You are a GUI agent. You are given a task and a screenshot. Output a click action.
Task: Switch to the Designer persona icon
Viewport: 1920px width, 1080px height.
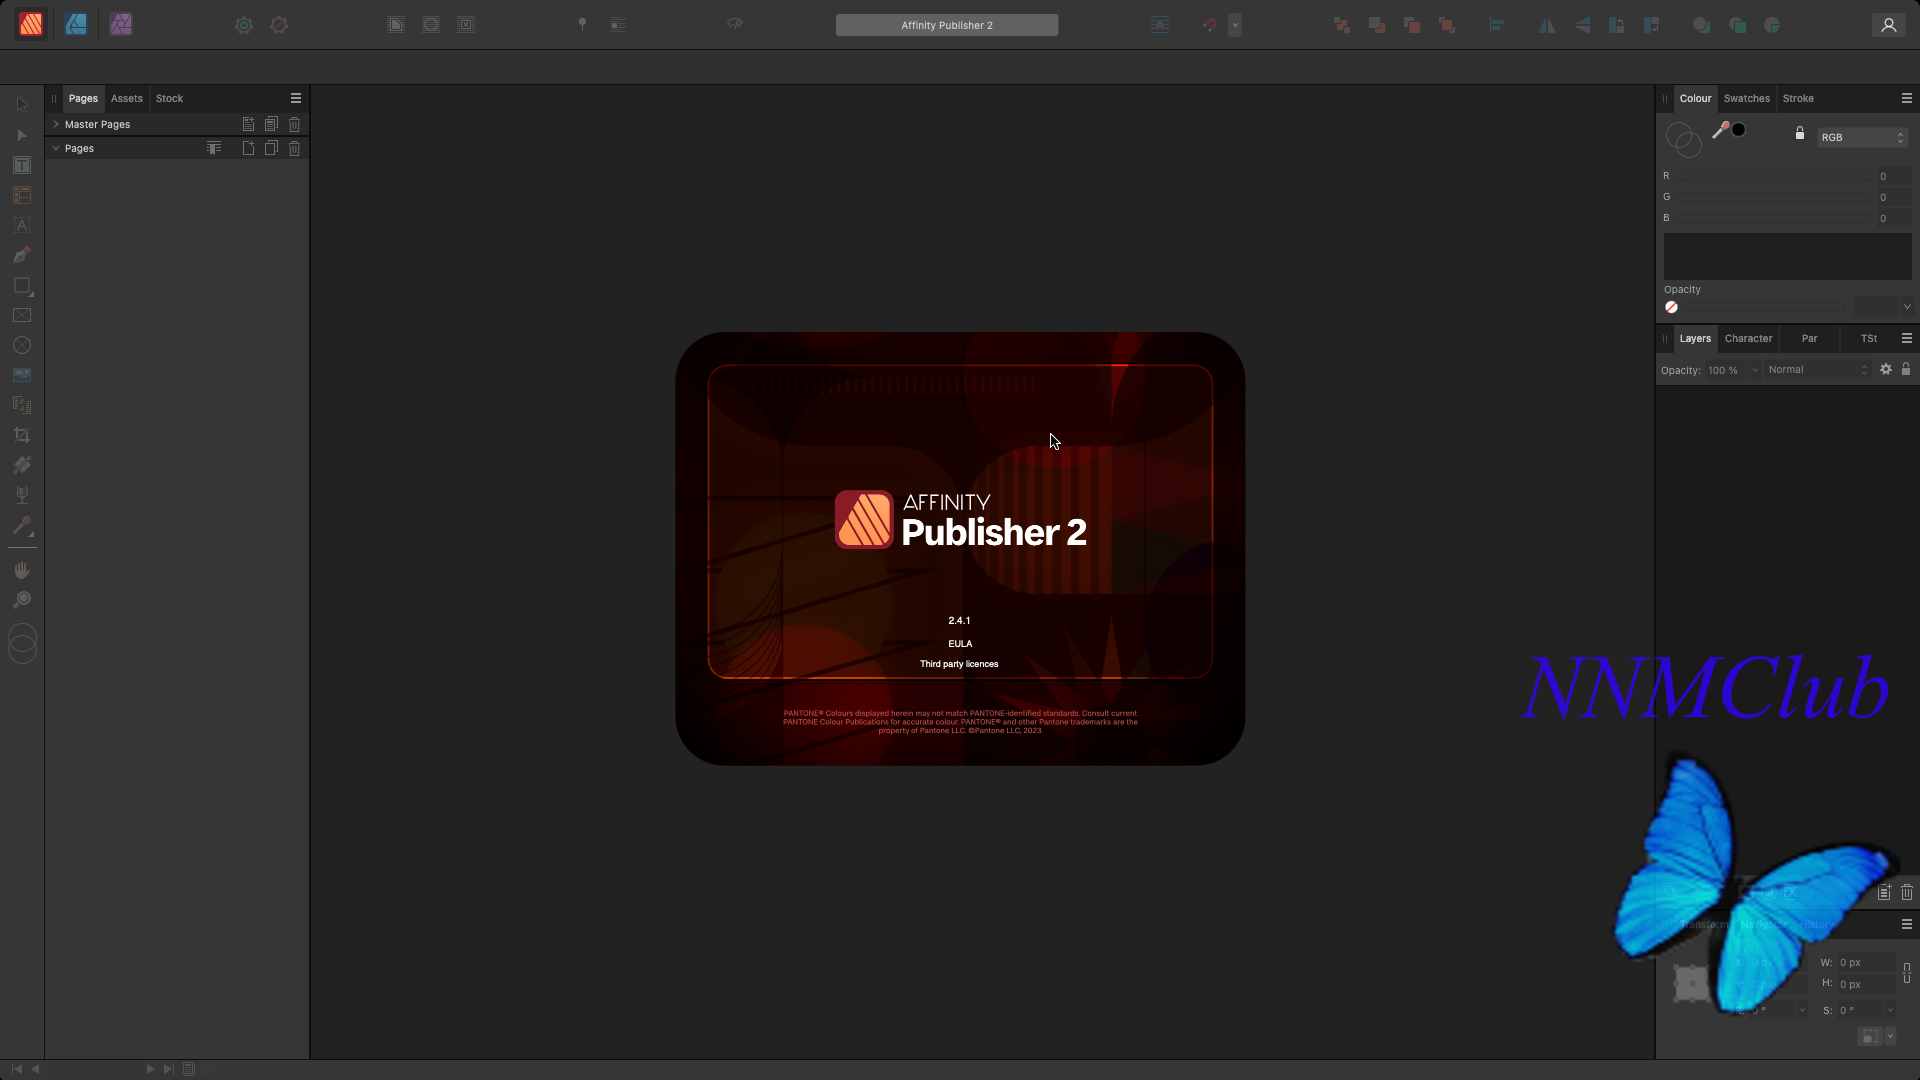tap(76, 24)
